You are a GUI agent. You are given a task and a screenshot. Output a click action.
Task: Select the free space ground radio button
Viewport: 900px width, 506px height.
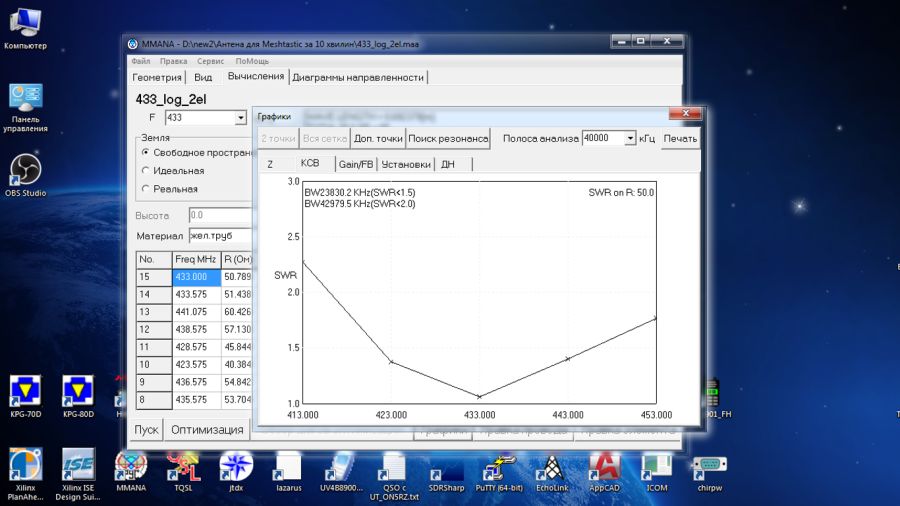[x=146, y=152]
